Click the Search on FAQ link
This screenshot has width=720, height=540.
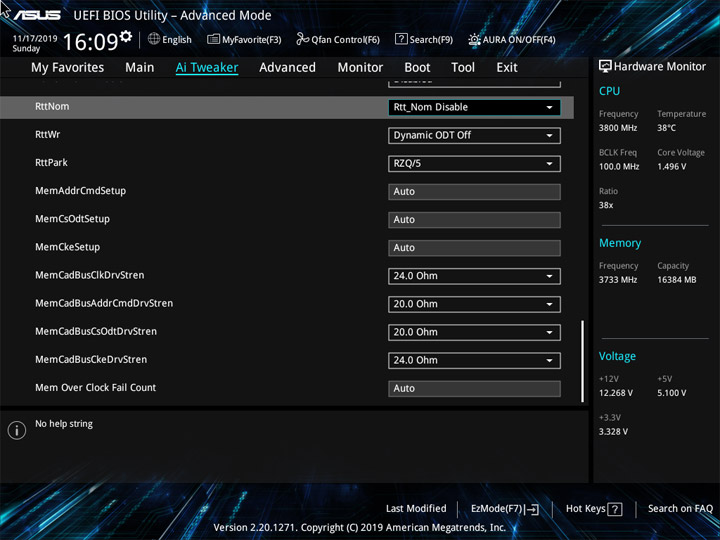(x=681, y=509)
